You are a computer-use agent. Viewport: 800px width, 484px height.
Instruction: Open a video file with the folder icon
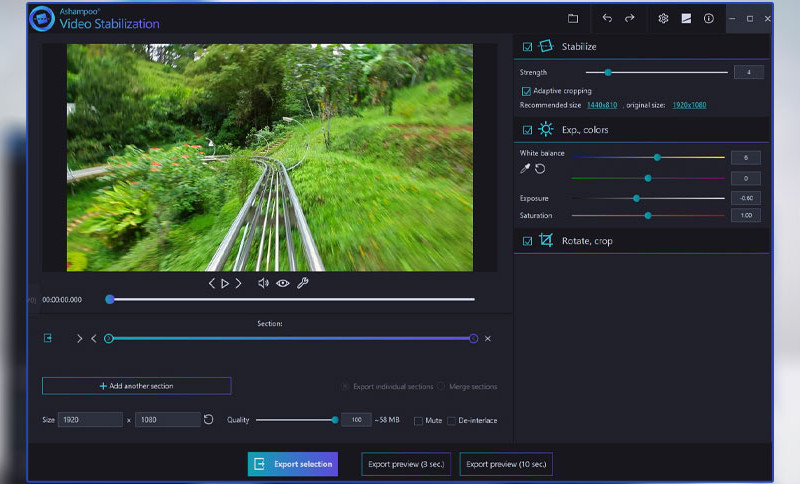point(573,18)
